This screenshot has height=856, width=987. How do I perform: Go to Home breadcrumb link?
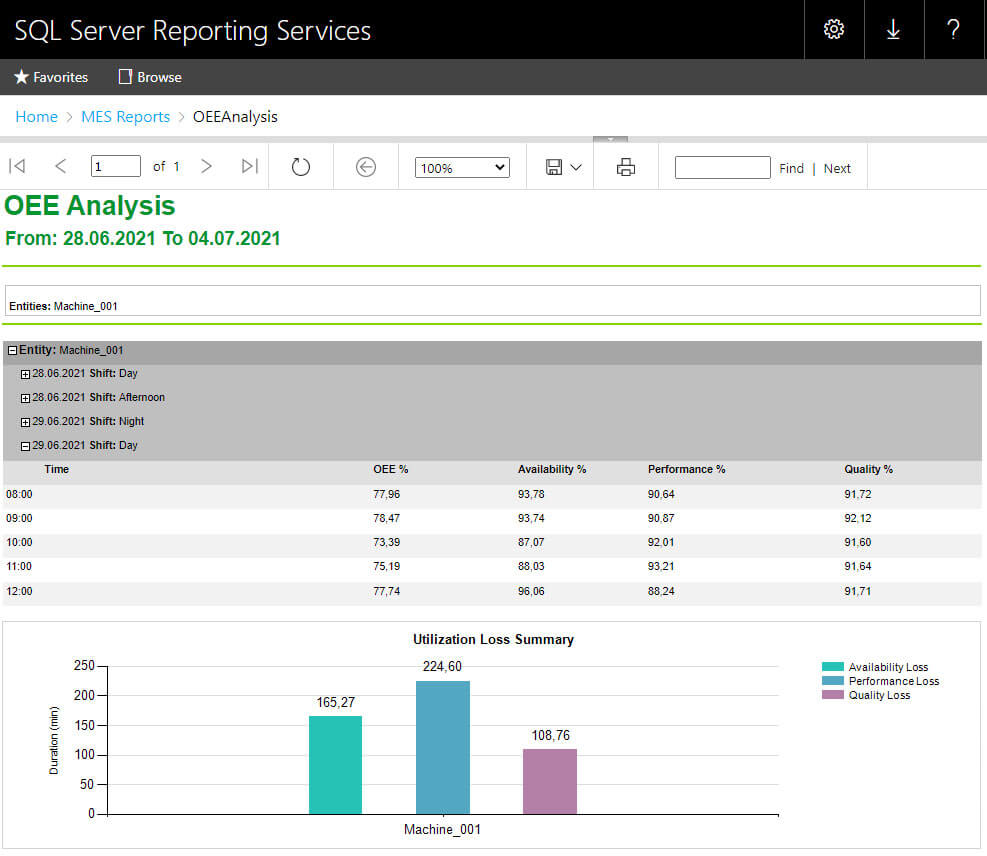(37, 117)
